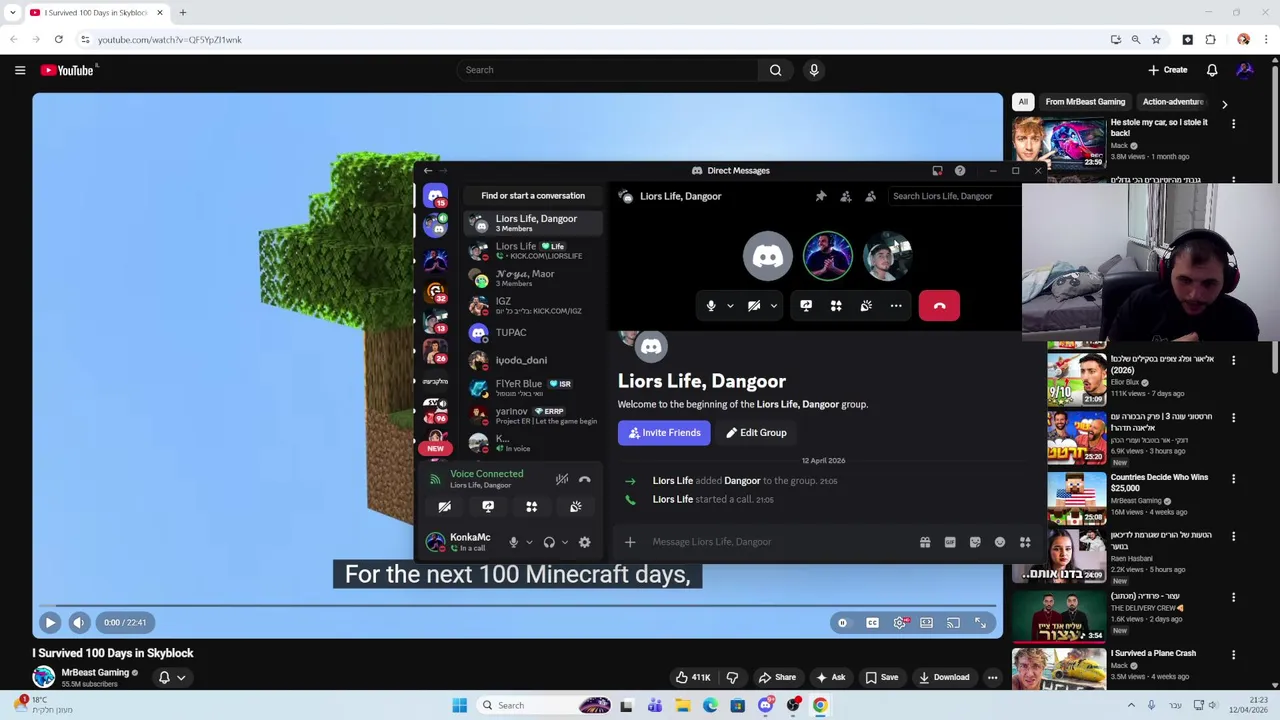Open soundboard from the voice panel
This screenshot has width=1280, height=720.
[576, 507]
